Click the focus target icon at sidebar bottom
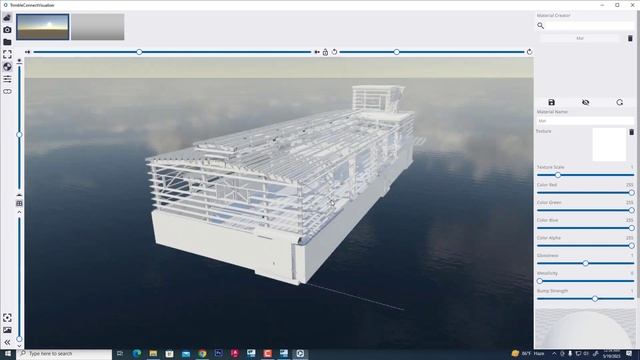 pos(7,318)
